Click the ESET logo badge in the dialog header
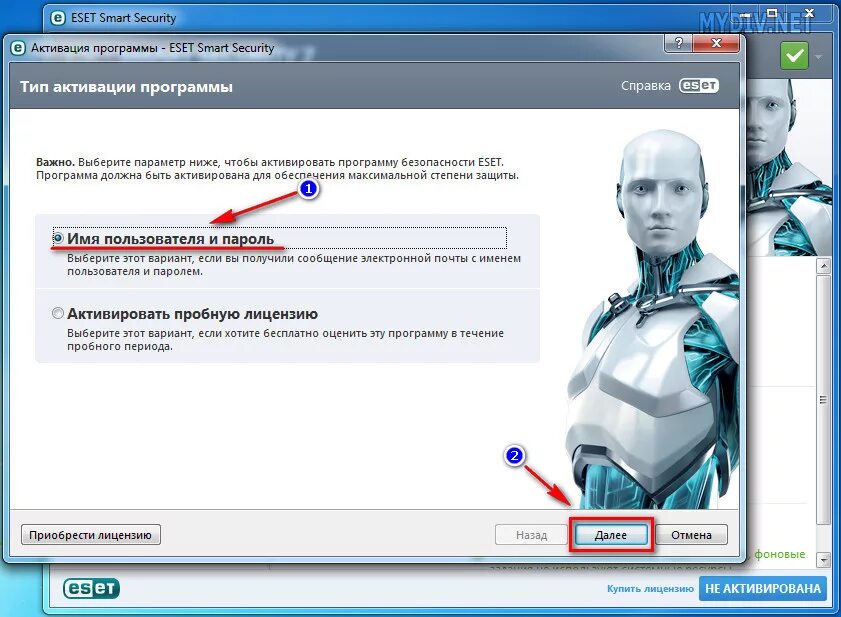841x617 pixels. click(699, 86)
